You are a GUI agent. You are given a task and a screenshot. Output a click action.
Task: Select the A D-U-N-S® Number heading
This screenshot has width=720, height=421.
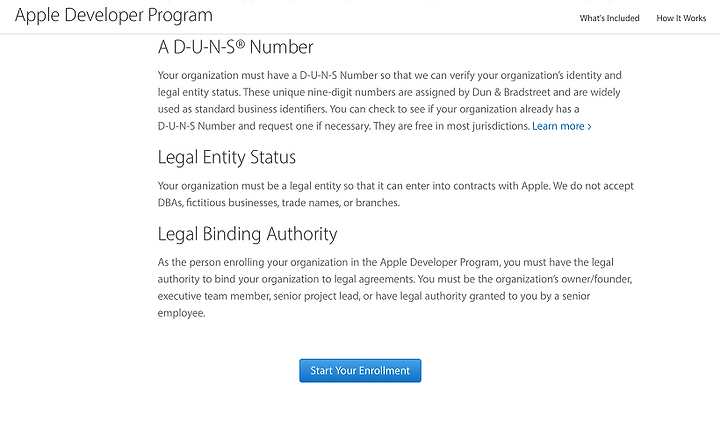(x=236, y=47)
